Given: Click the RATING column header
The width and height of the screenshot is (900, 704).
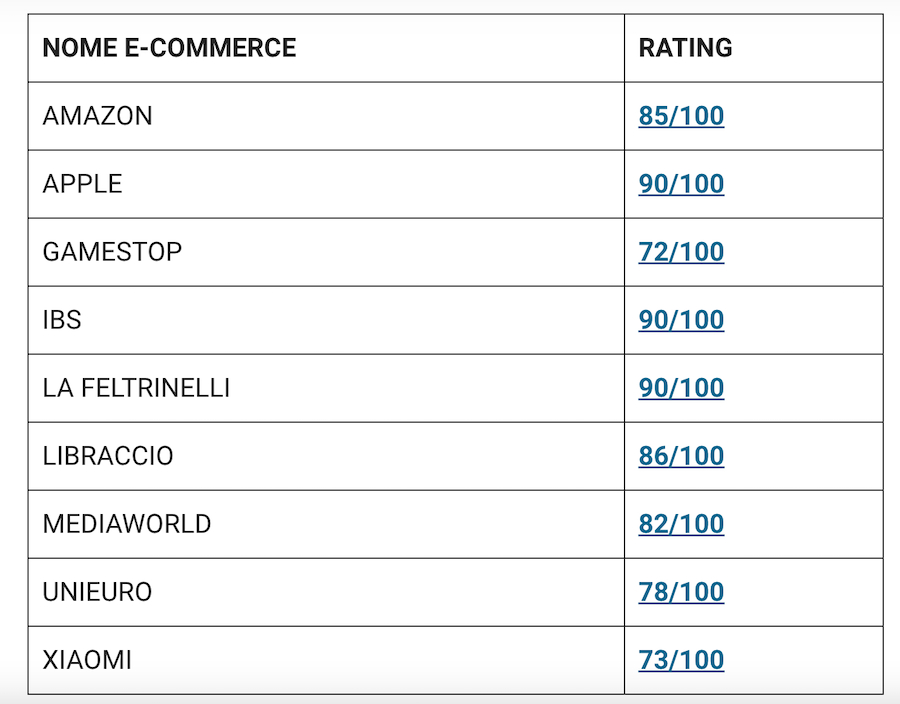Looking at the screenshot, I should click(x=685, y=48).
